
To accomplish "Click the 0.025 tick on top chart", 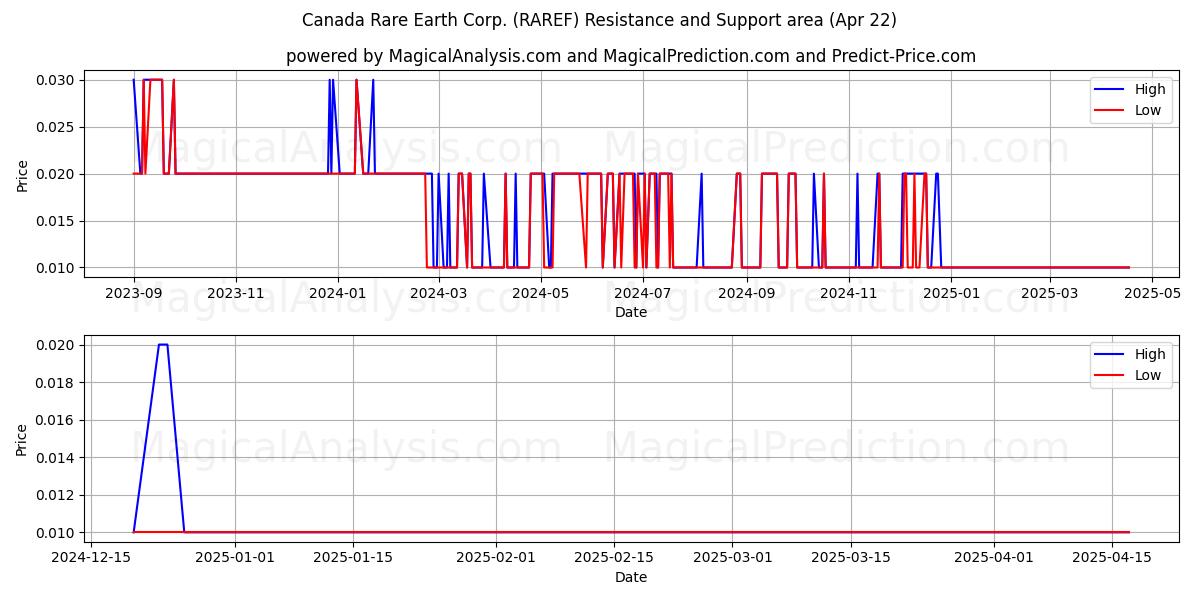I will coord(56,127).
